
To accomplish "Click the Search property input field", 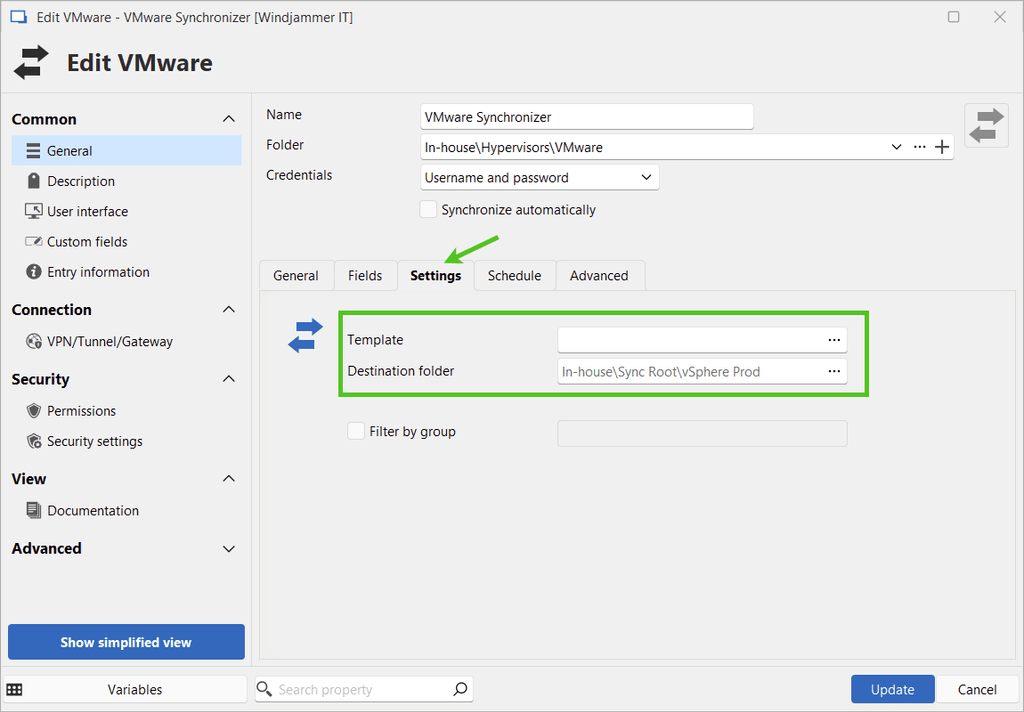I will pyautogui.click(x=360, y=689).
